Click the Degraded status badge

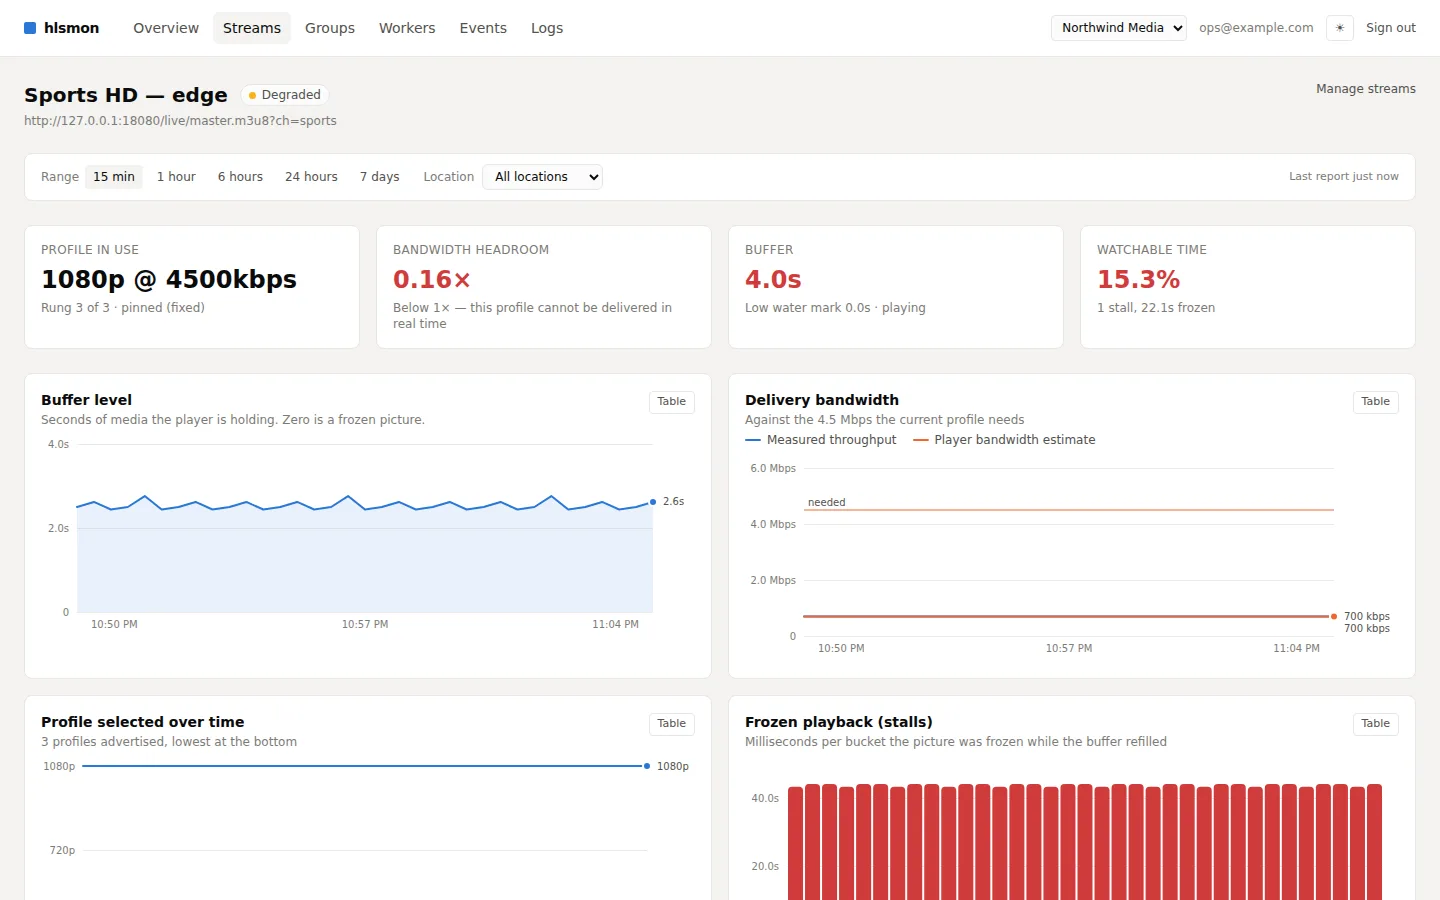(x=285, y=95)
